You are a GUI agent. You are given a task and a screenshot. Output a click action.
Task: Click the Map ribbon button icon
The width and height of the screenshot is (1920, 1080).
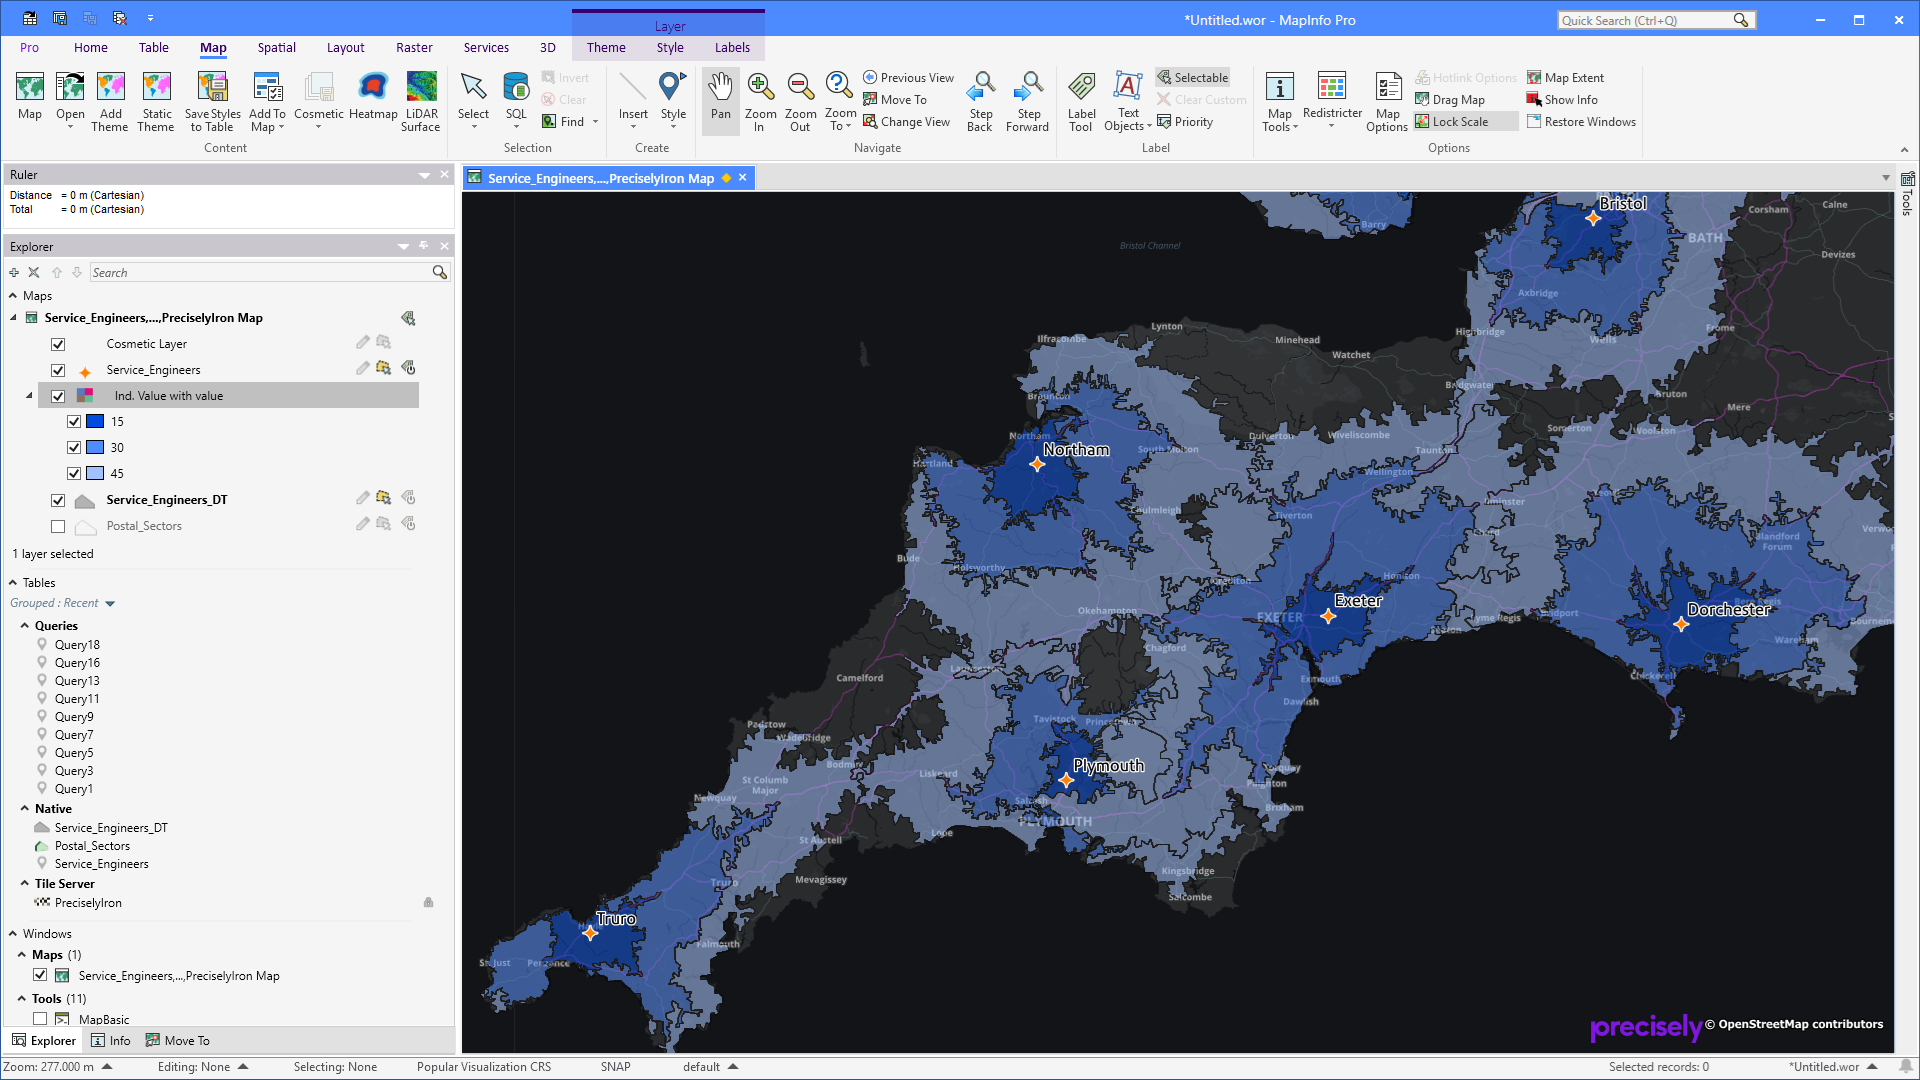(30, 88)
